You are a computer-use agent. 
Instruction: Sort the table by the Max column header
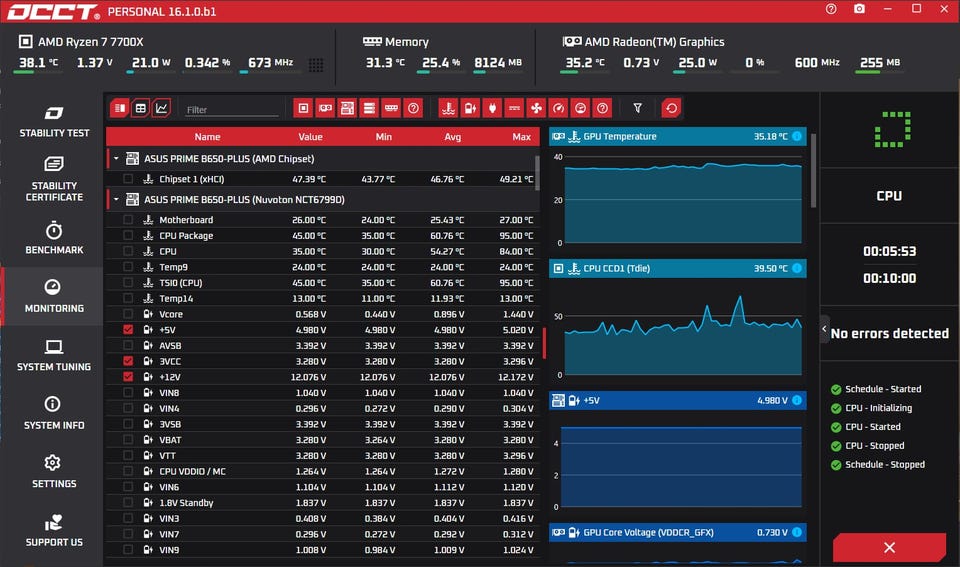521,137
